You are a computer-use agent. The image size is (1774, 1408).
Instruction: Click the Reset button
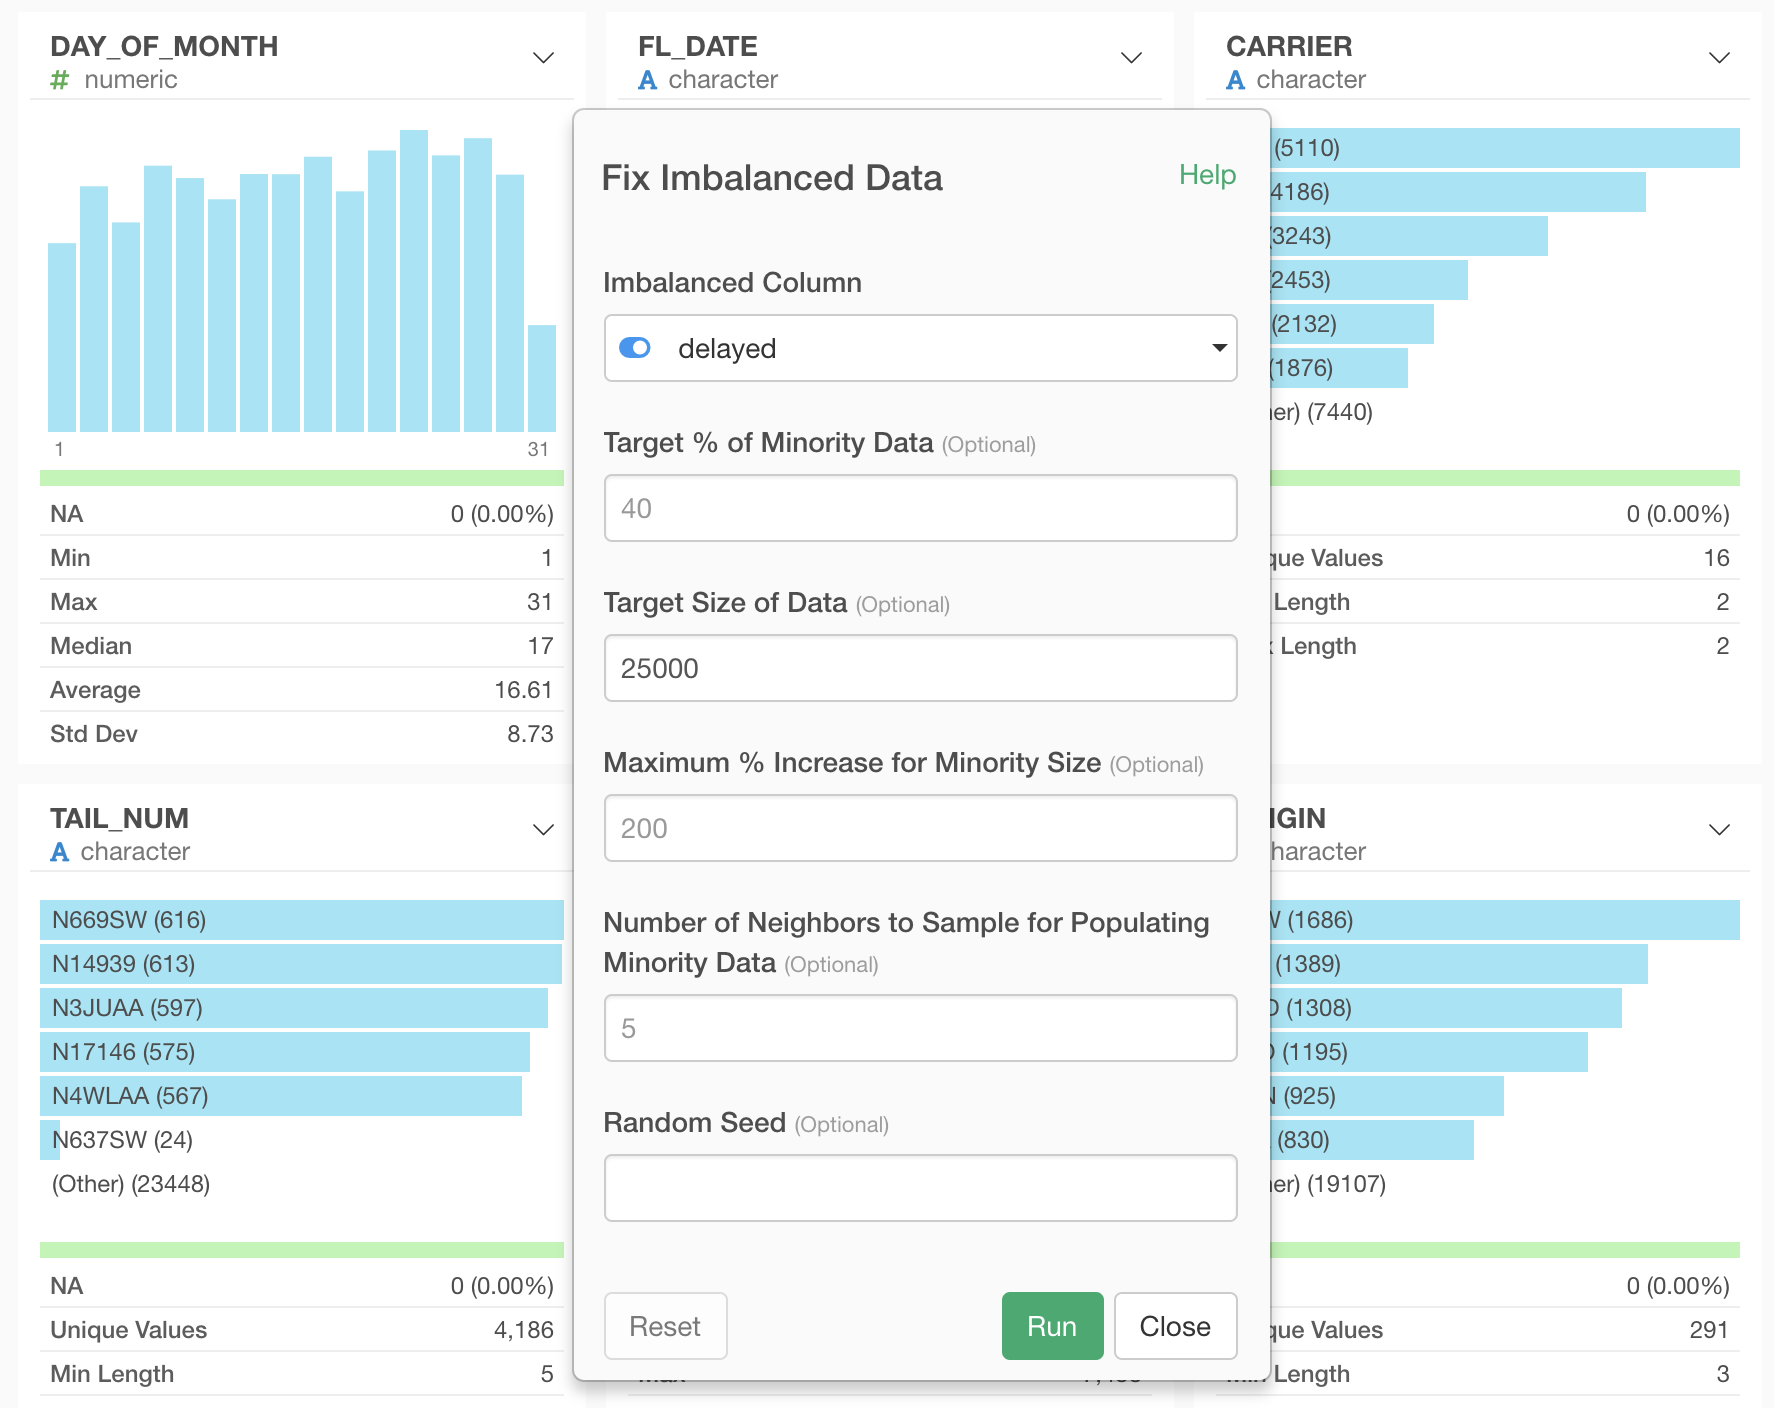point(665,1326)
